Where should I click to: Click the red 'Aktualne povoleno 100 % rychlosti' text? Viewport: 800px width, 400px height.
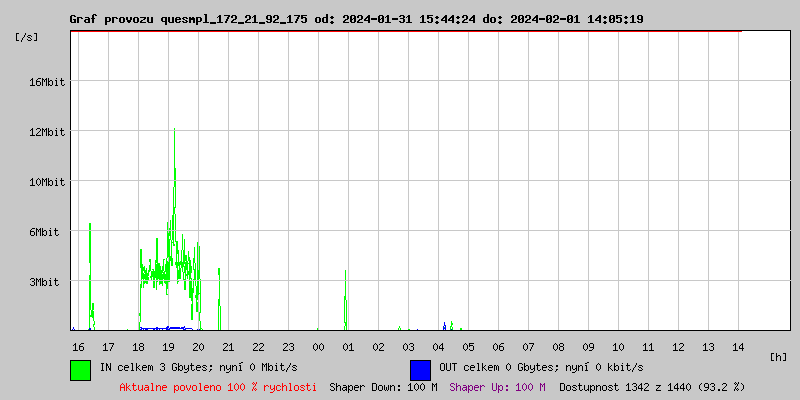218,386
